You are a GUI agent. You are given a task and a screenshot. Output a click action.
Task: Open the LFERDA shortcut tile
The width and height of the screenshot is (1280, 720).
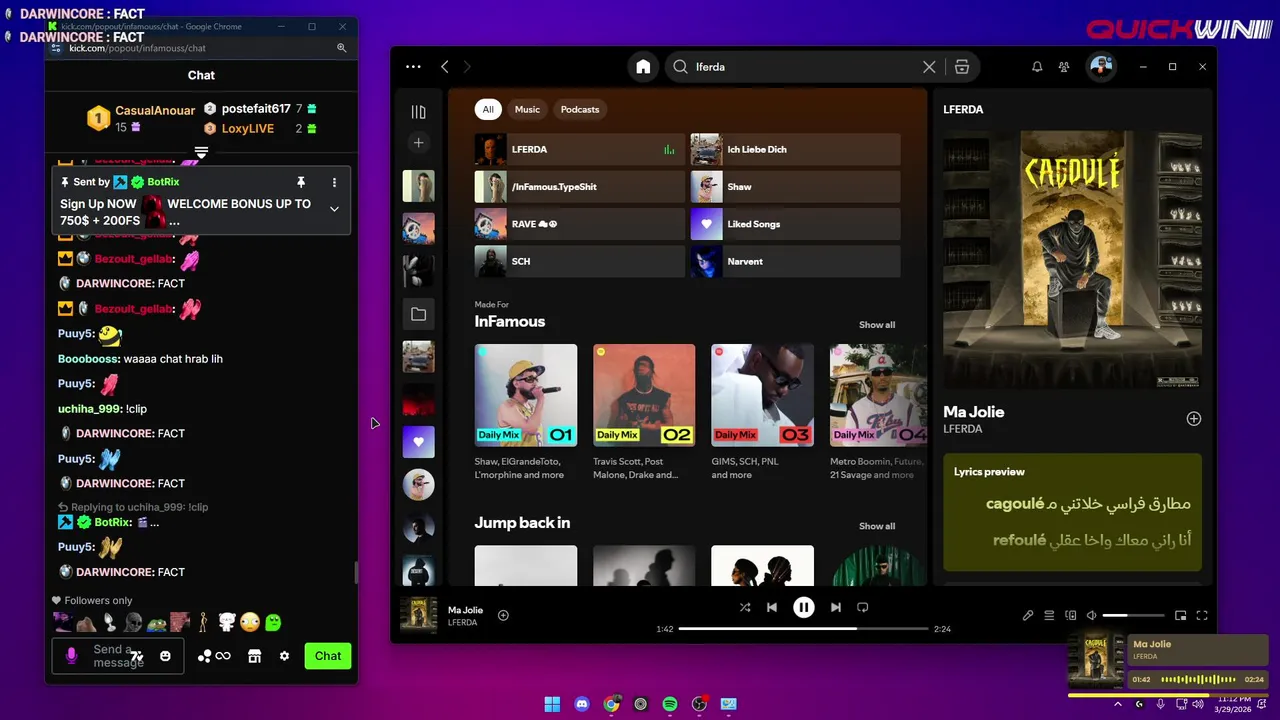(x=580, y=149)
